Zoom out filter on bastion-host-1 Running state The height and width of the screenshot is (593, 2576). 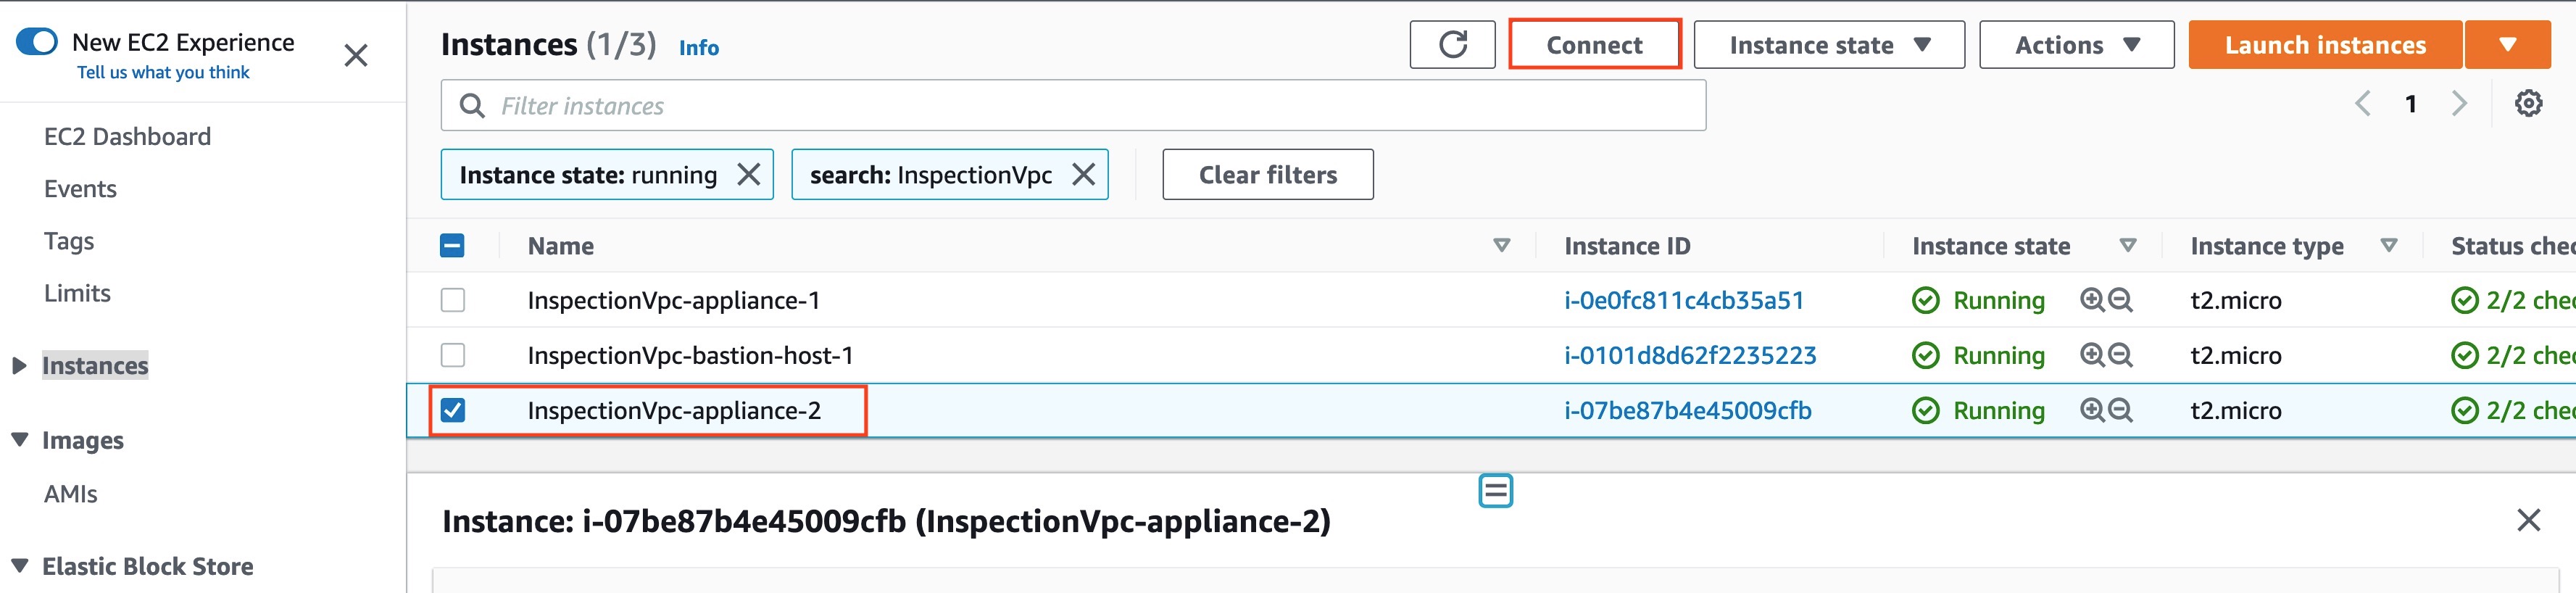pyautogui.click(x=2120, y=355)
